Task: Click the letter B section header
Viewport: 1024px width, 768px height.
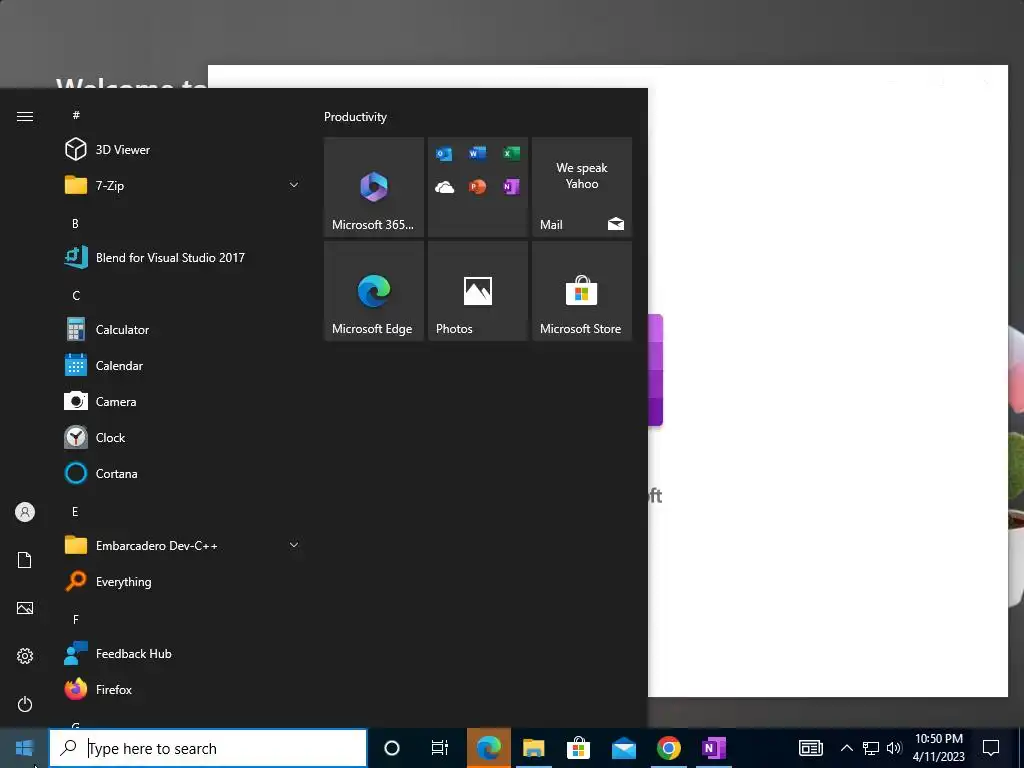Action: point(75,223)
